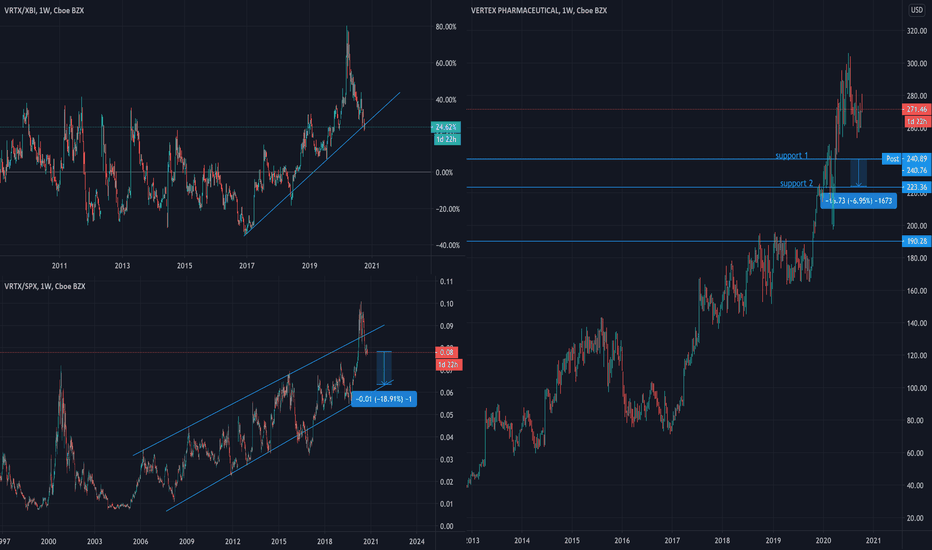Select the VERTEX PHARMACEUTICAL chart title
This screenshot has height=550, width=932.
tap(539, 11)
